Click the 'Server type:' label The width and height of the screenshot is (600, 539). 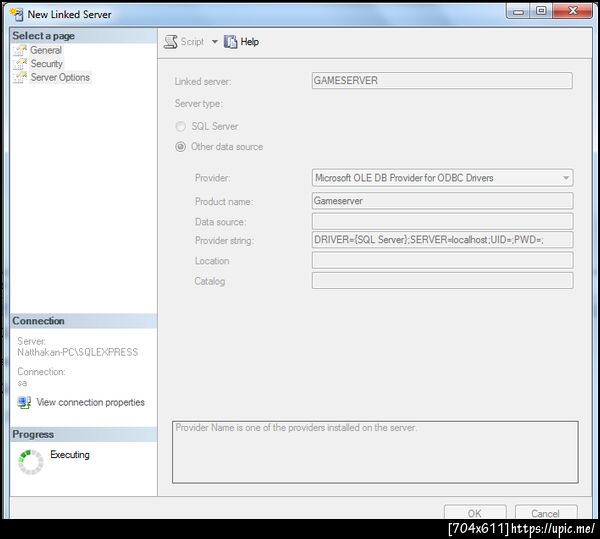pos(199,103)
